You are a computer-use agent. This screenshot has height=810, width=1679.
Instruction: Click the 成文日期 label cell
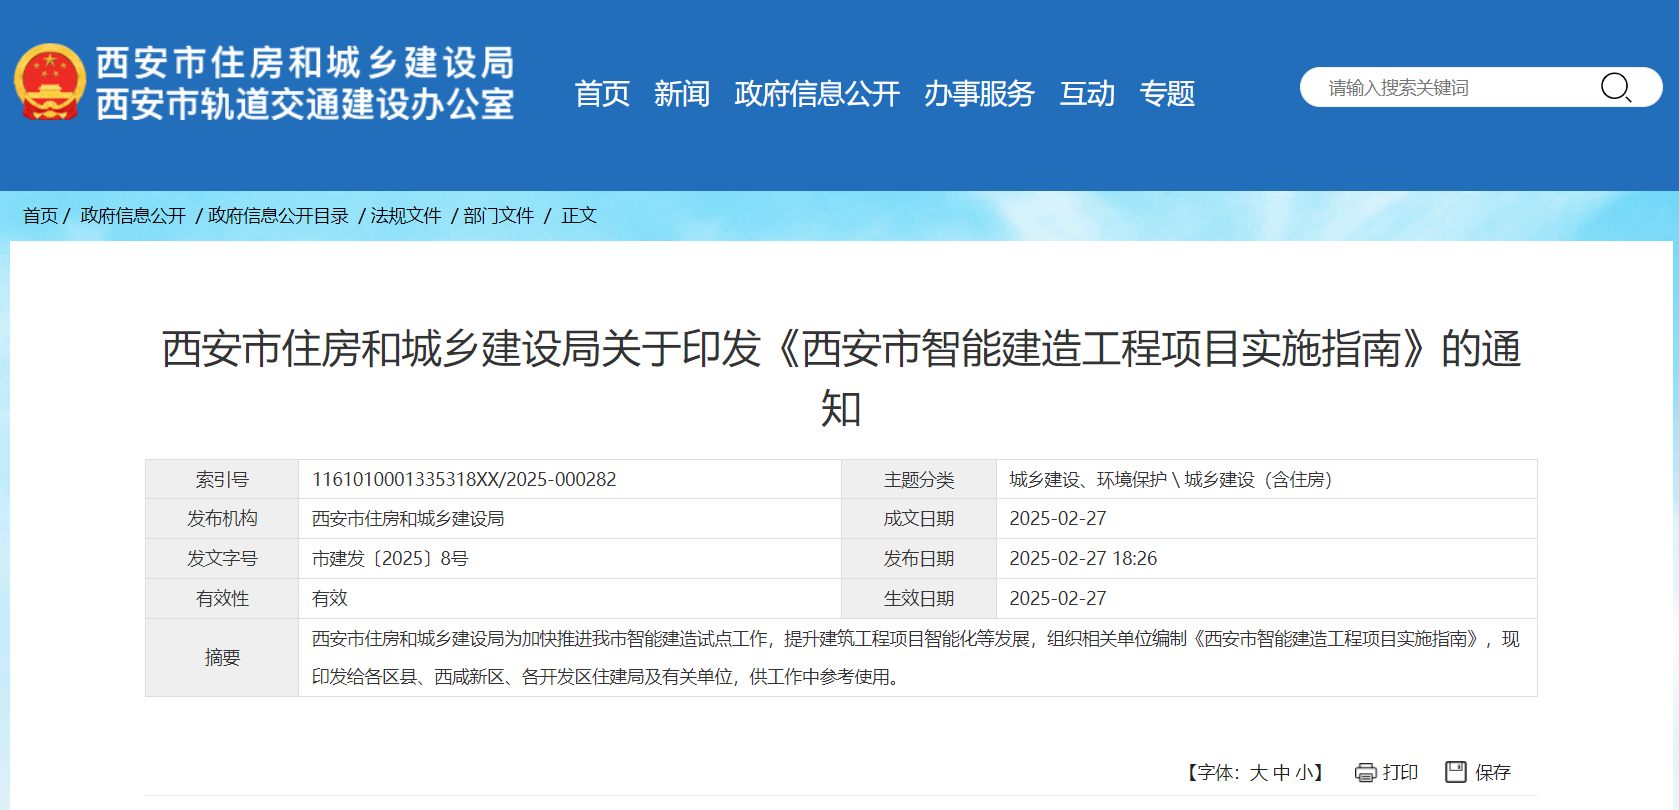(919, 519)
